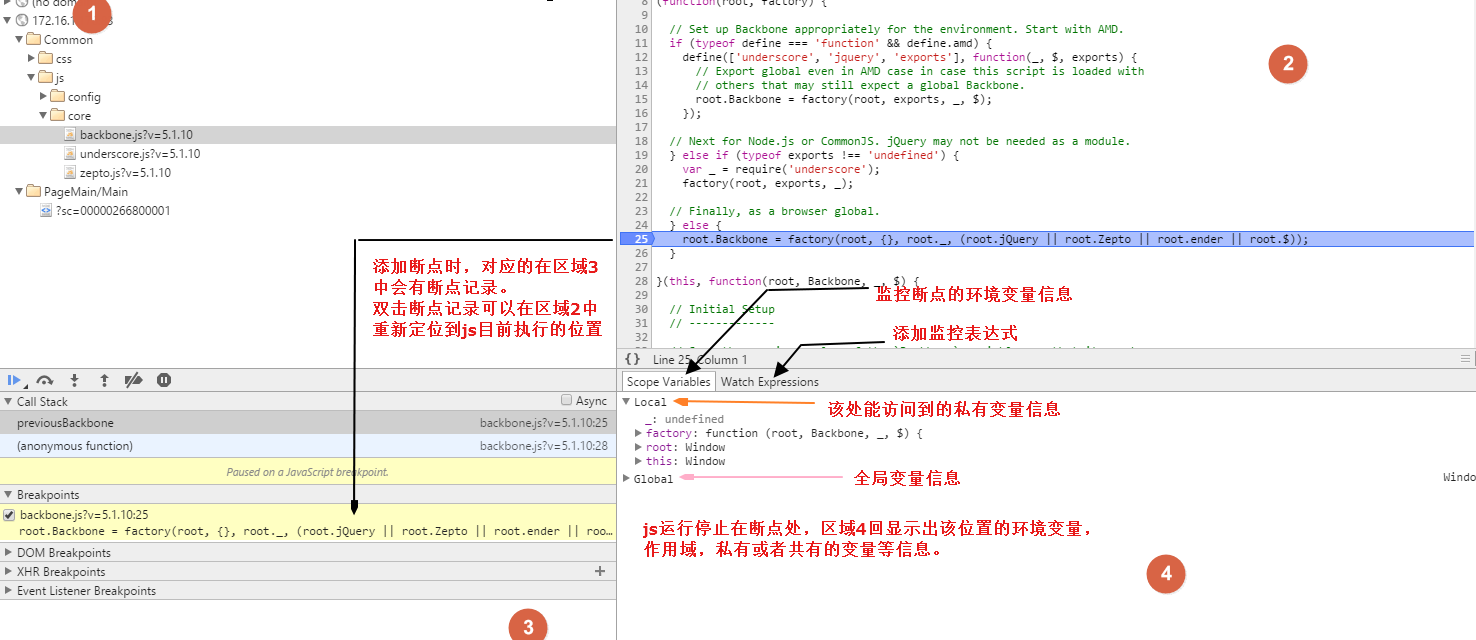
Task: Collapse the Local scope section
Action: coord(627,401)
